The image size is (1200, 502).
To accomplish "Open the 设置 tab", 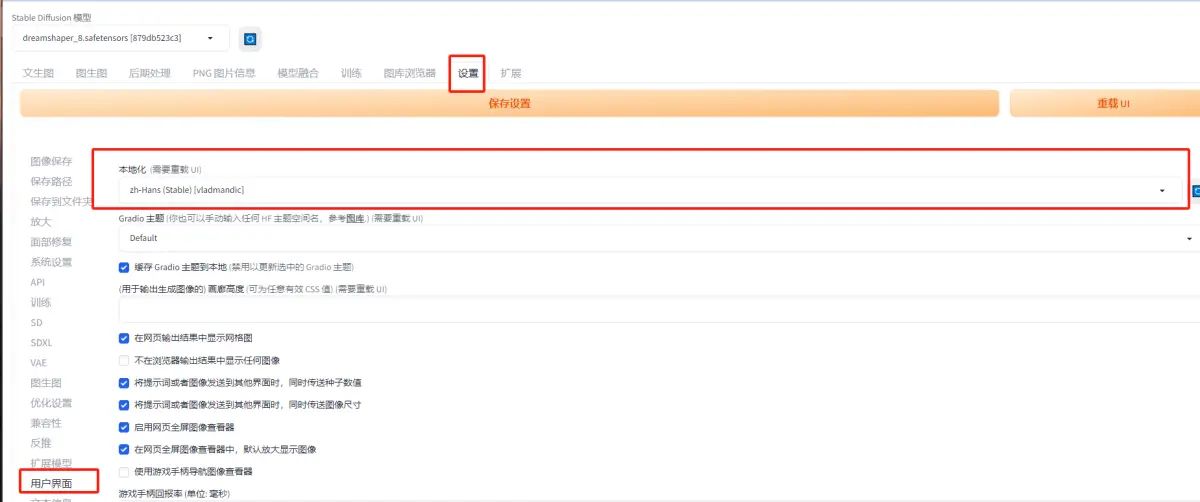I will [x=468, y=73].
